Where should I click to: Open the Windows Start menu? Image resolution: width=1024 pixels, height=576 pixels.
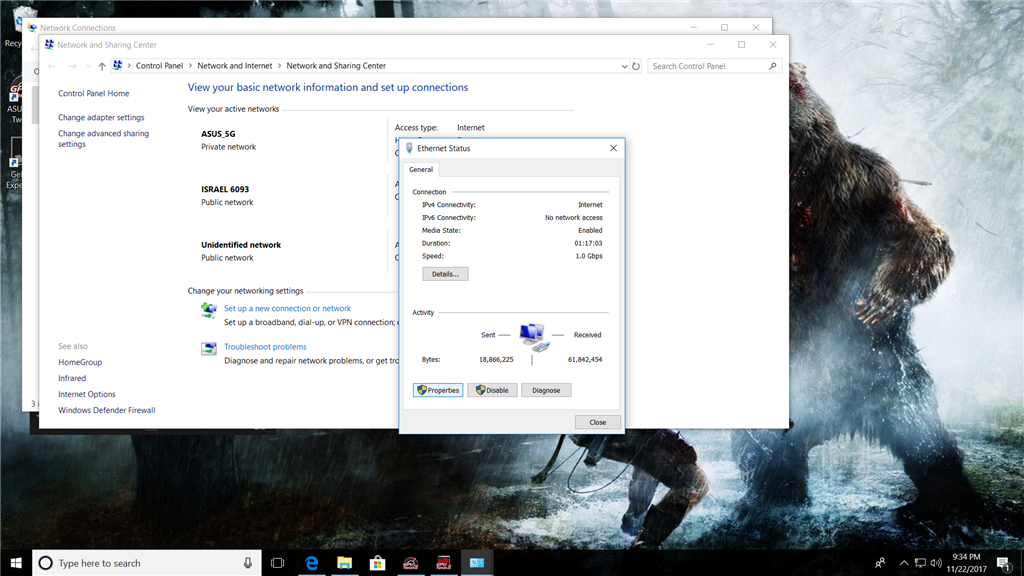15,563
